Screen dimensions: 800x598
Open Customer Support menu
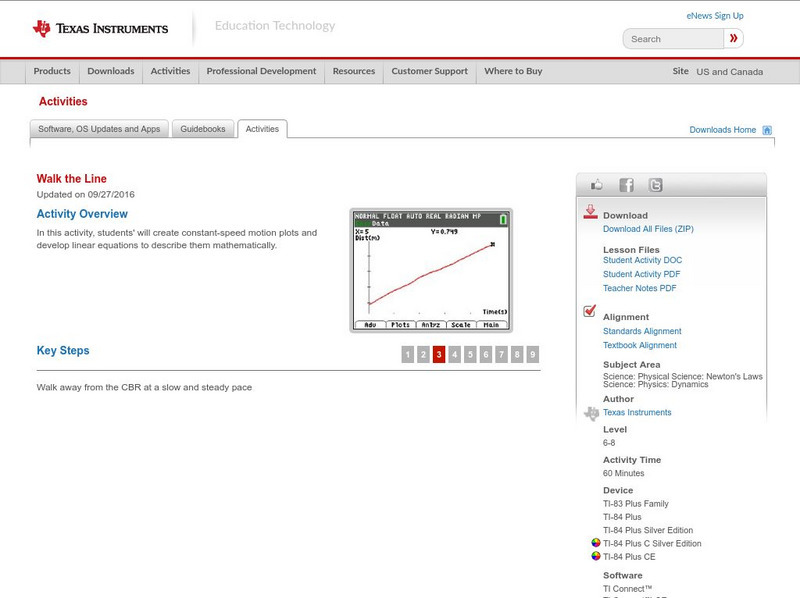(430, 71)
